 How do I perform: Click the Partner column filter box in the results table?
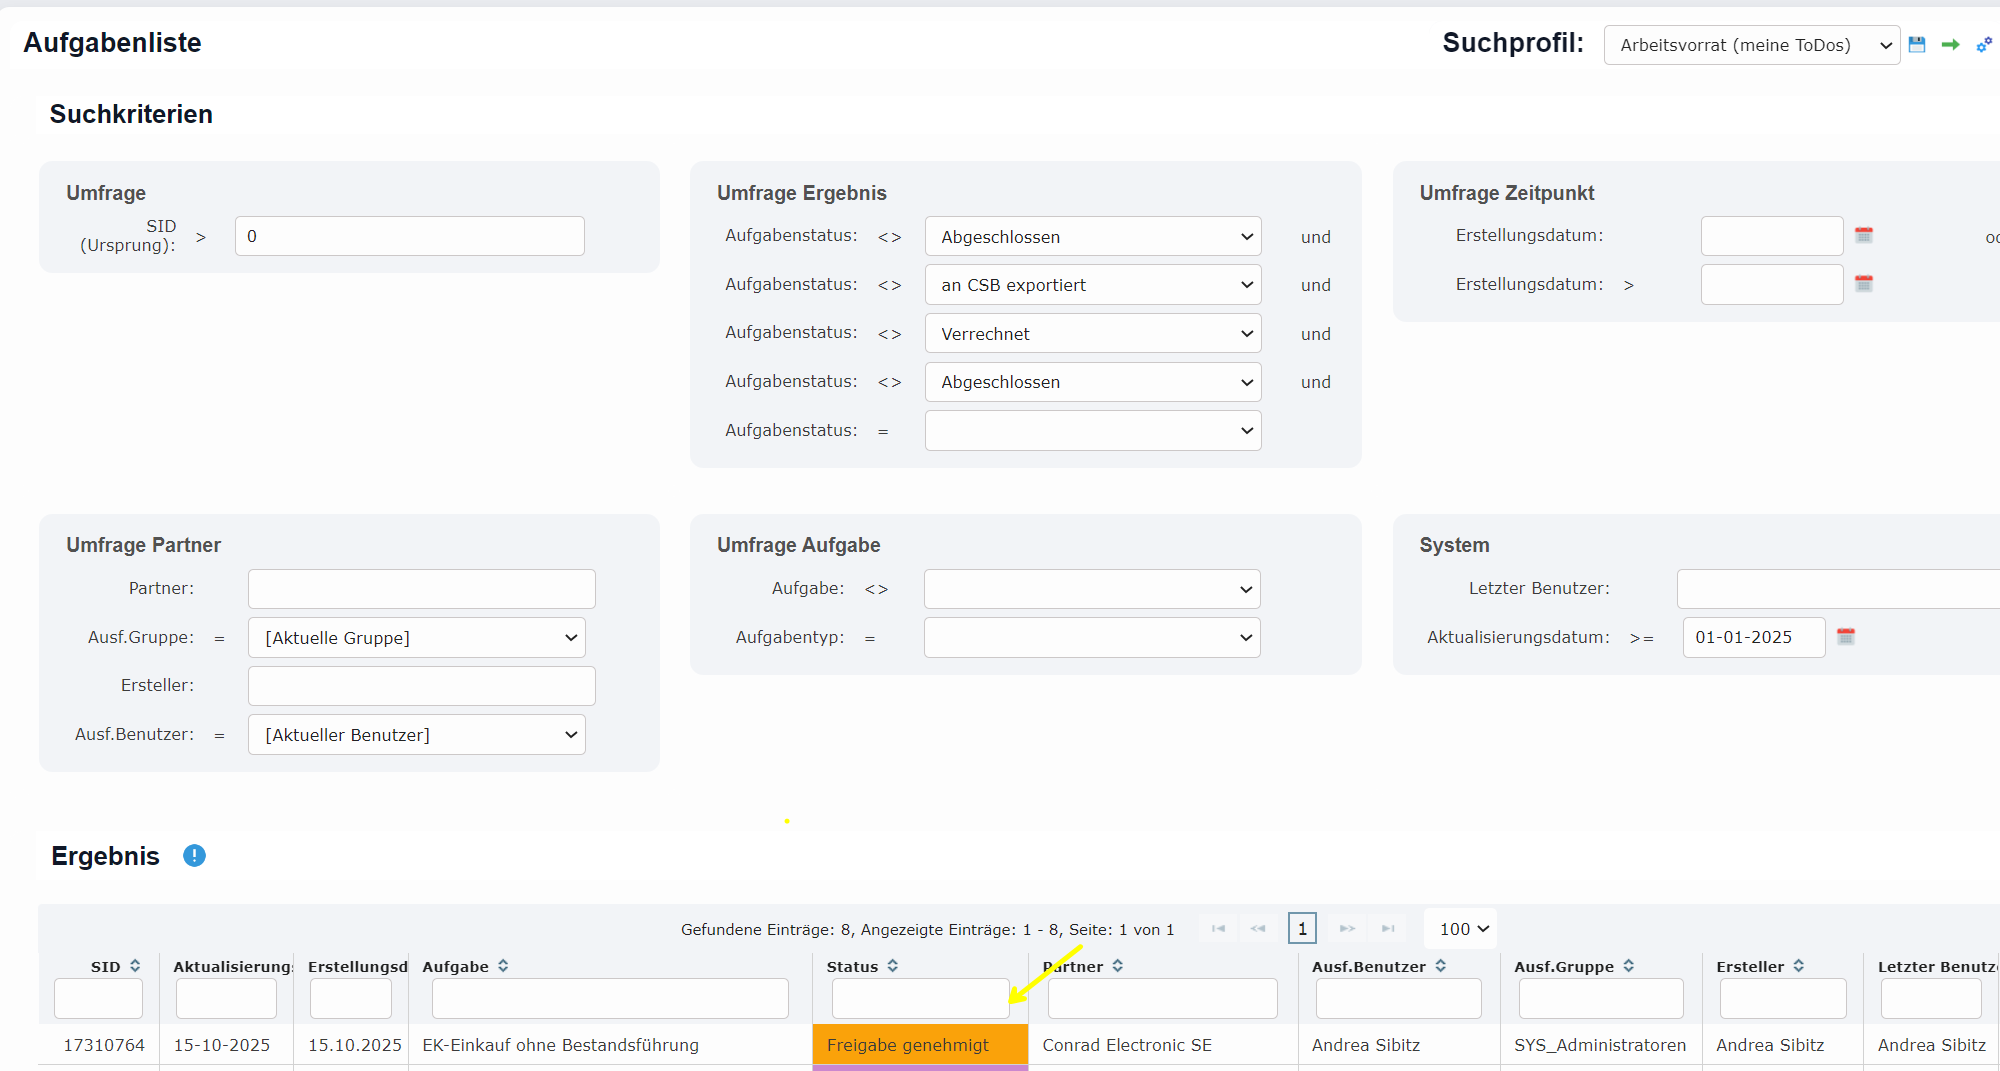tap(1162, 998)
